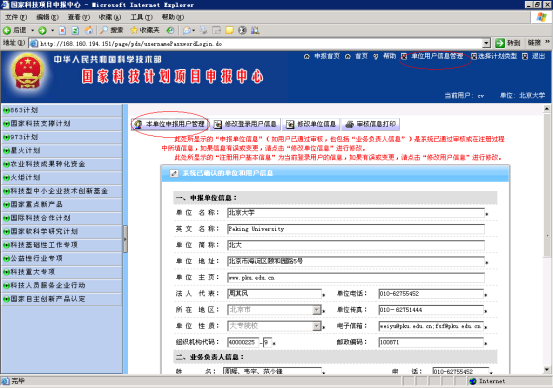
Task: Click the yellow Discuss note icon
Action: pos(229,30)
